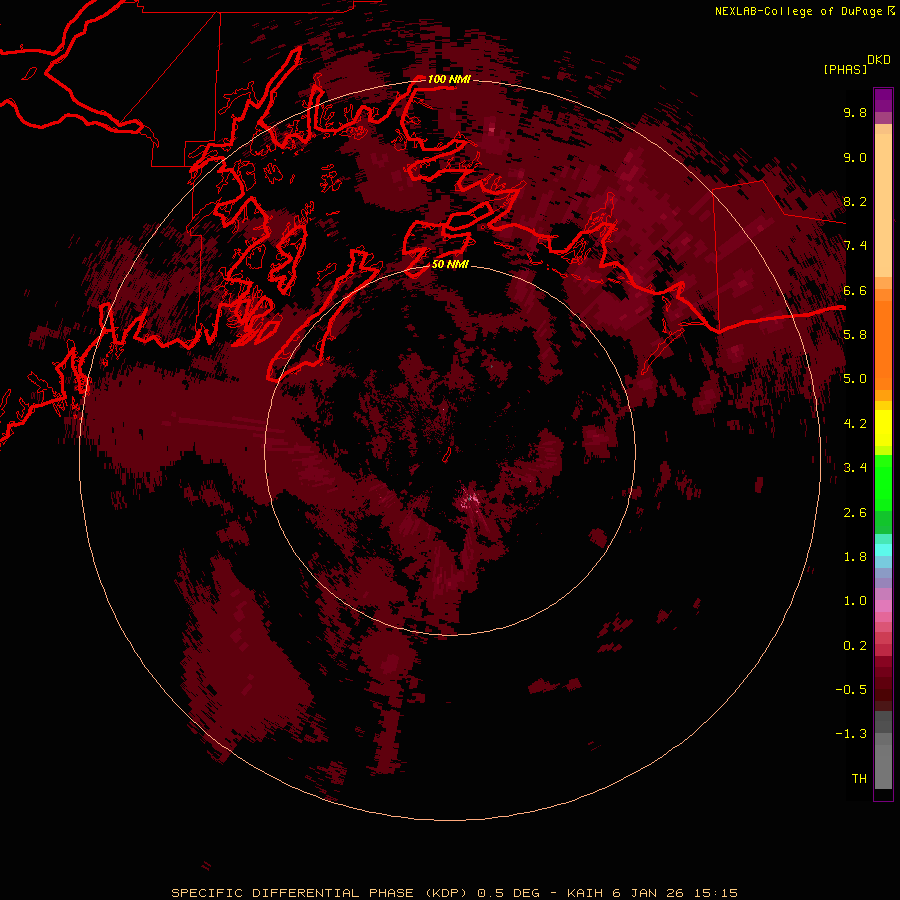
Task: Click the orange band of the color bar
Action: [x=883, y=344]
